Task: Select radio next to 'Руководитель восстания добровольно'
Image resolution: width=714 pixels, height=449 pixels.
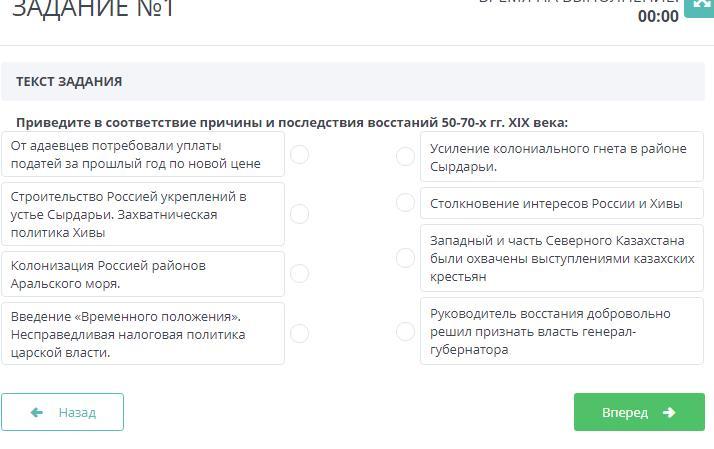Action: (x=405, y=331)
